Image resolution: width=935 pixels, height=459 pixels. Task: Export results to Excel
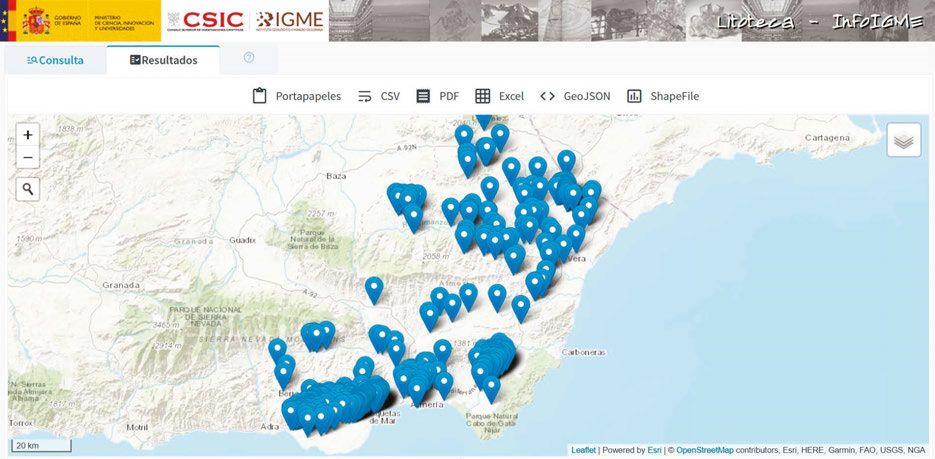[499, 96]
